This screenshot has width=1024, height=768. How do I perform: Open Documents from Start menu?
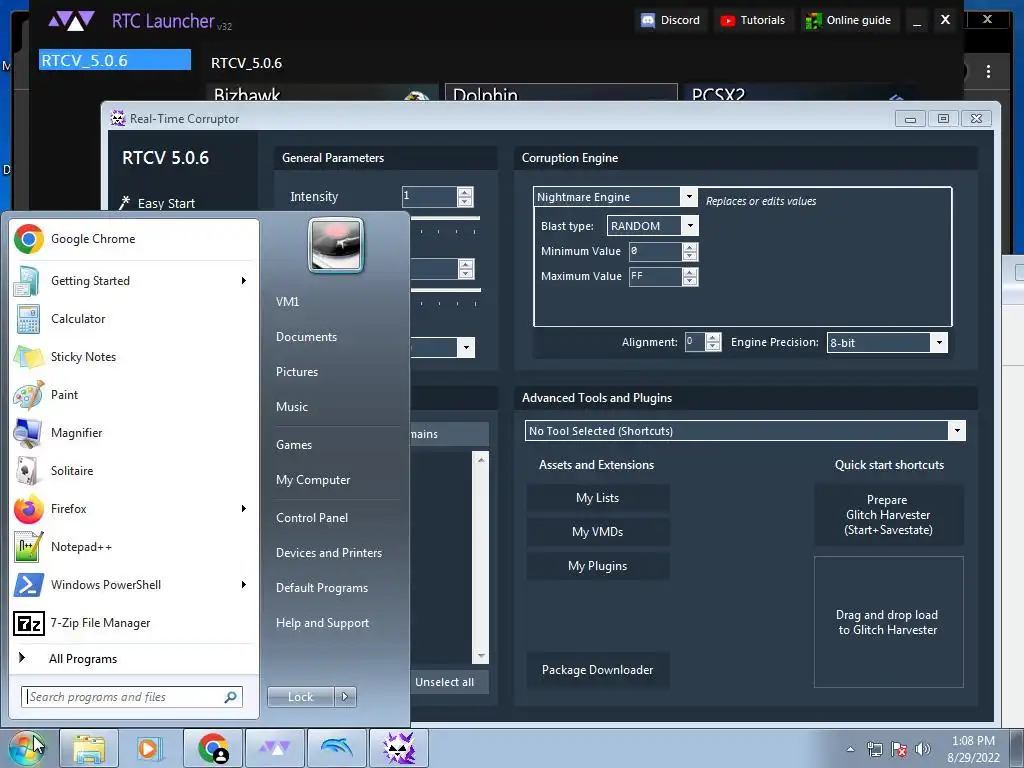[x=306, y=337]
